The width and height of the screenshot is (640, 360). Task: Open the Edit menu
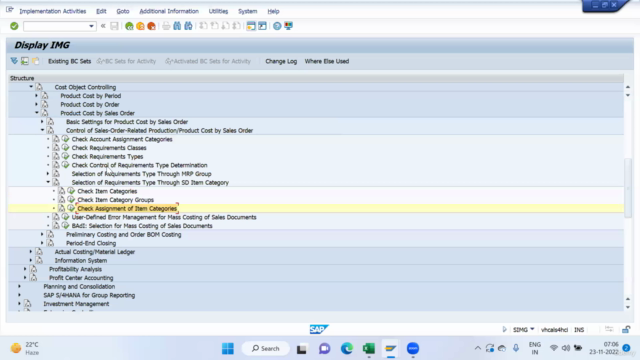[101, 11]
